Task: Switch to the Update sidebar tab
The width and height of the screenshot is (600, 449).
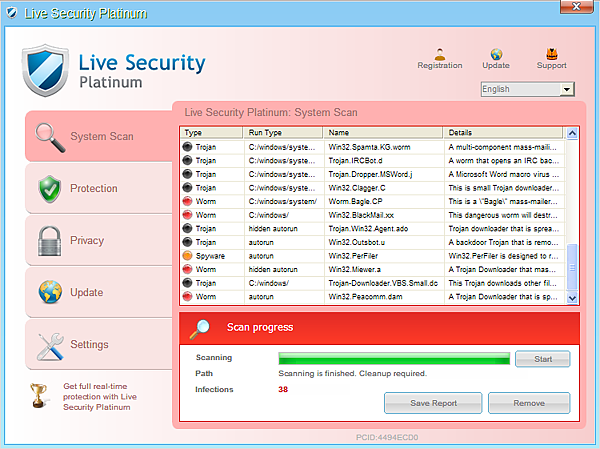Action: click(99, 292)
